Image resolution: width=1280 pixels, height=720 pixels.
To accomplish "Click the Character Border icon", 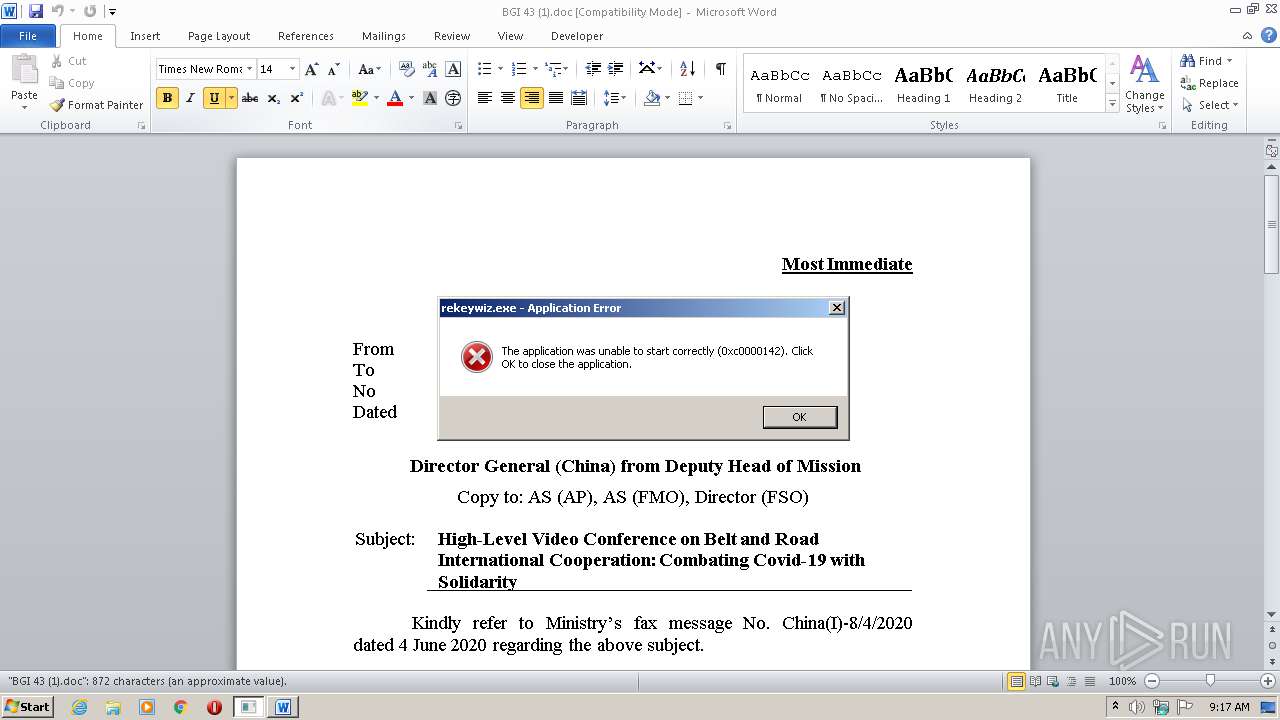I will pyautogui.click(x=453, y=69).
